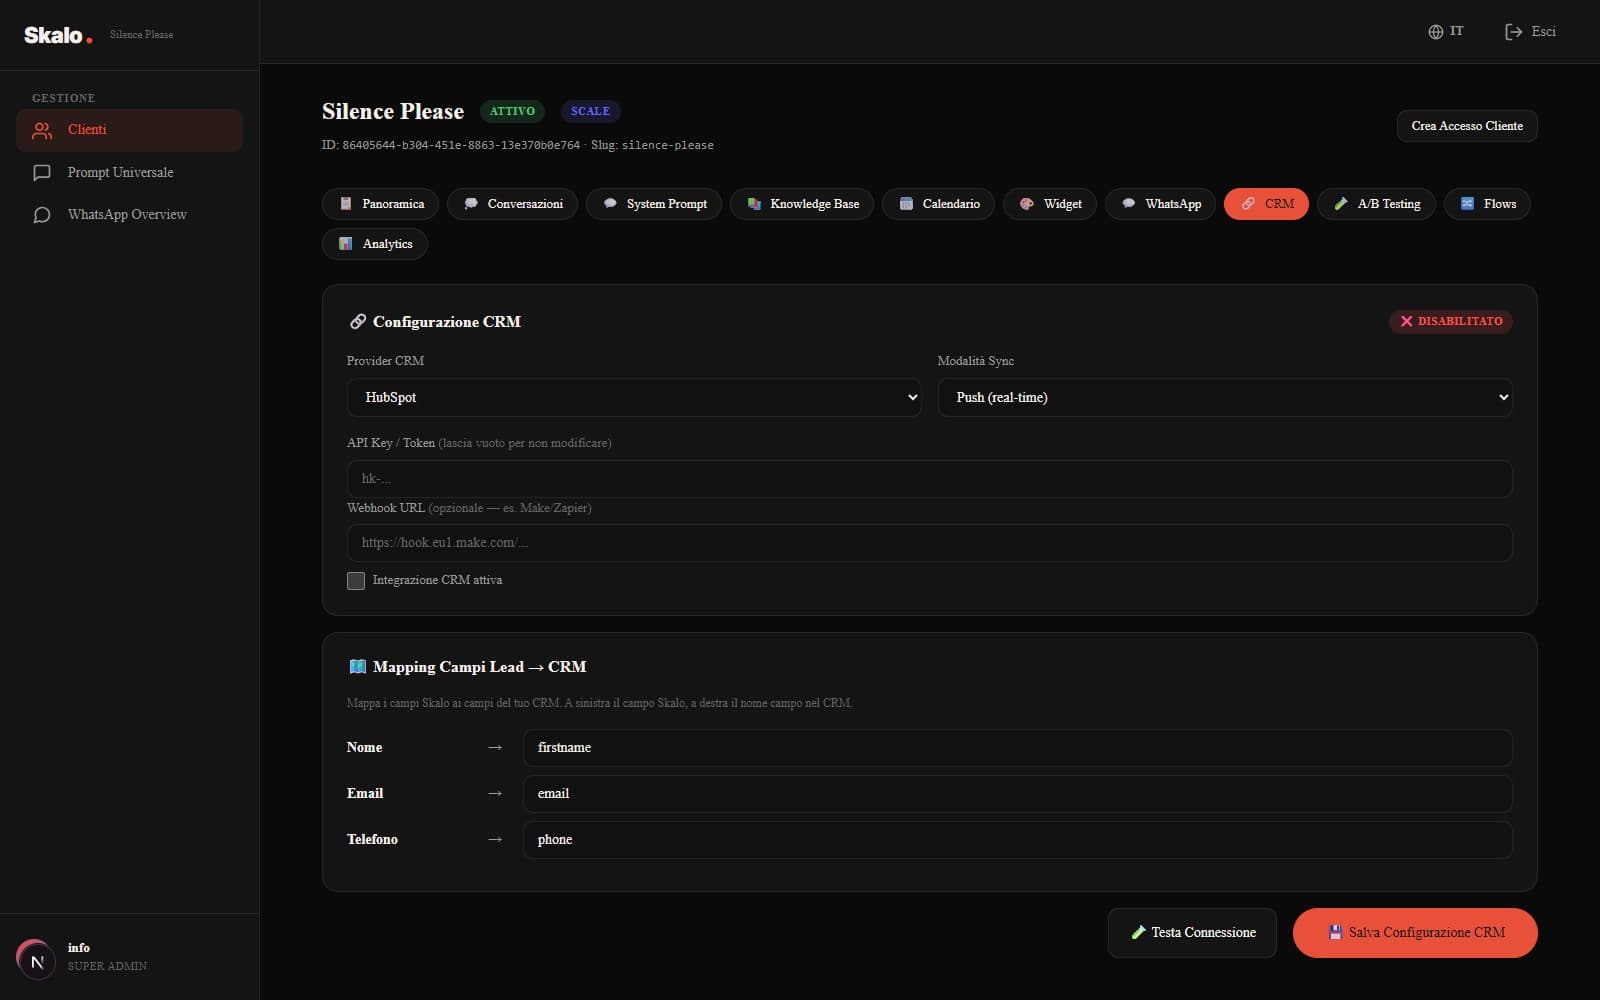The image size is (1600, 1000).
Task: Click the GESTIONE section label
Action: (63, 98)
